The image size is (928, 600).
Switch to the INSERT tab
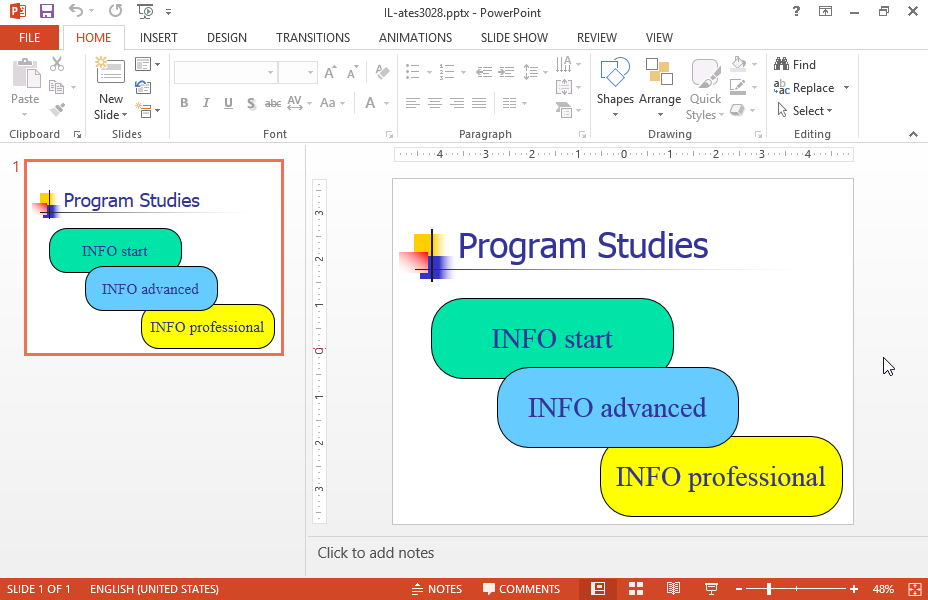point(159,38)
